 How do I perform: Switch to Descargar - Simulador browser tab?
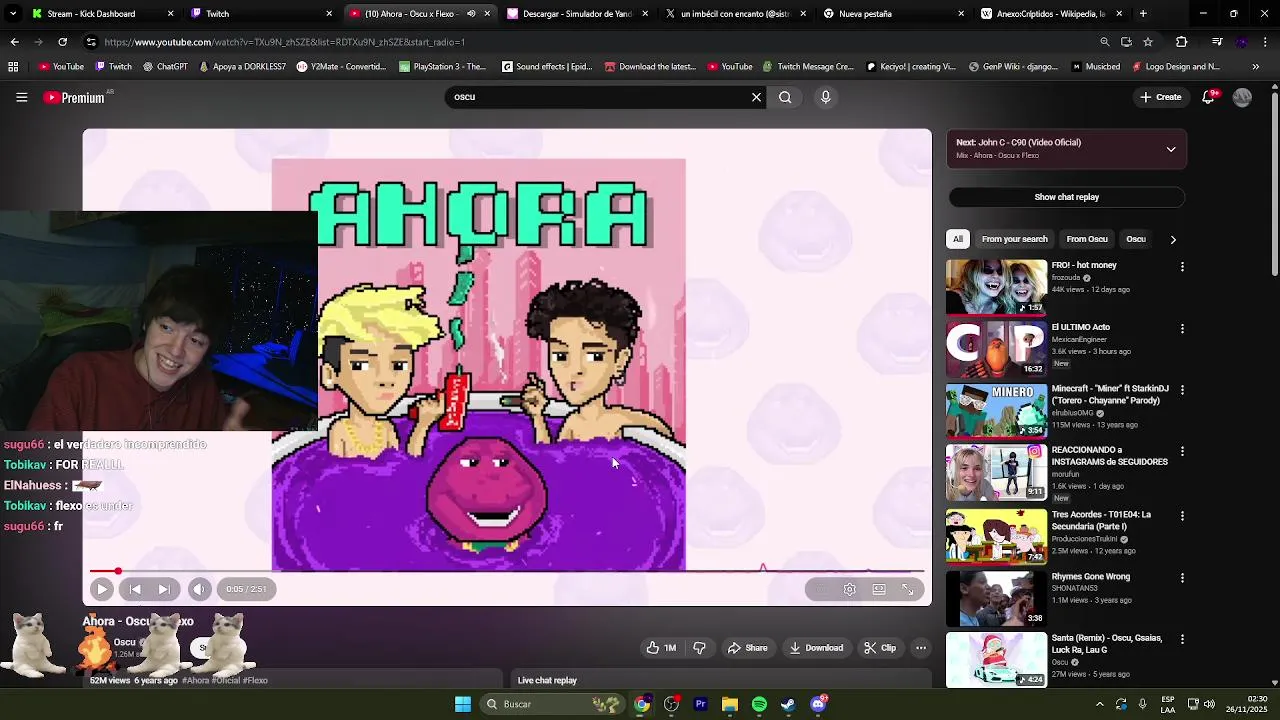point(577,14)
